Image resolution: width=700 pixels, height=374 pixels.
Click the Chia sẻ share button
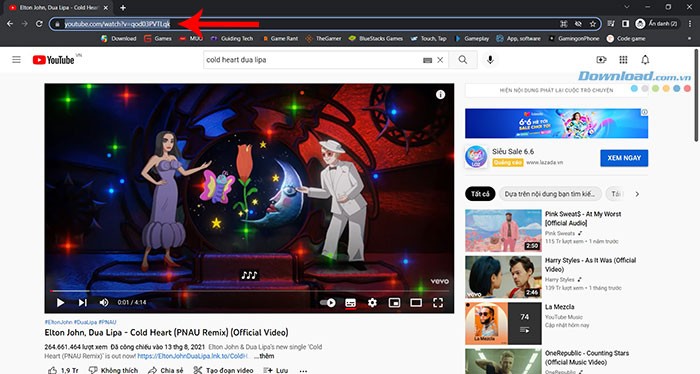166,370
